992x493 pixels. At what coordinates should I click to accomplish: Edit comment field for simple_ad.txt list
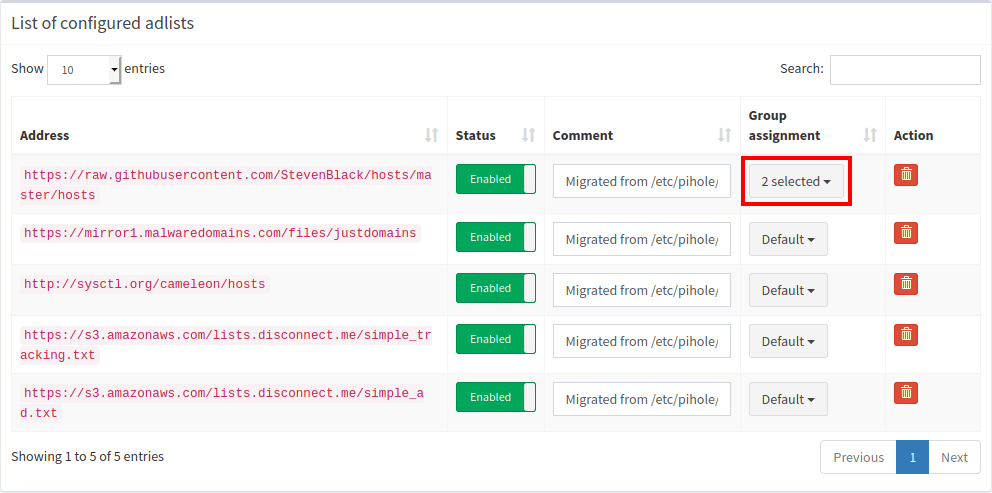pyautogui.click(x=641, y=400)
